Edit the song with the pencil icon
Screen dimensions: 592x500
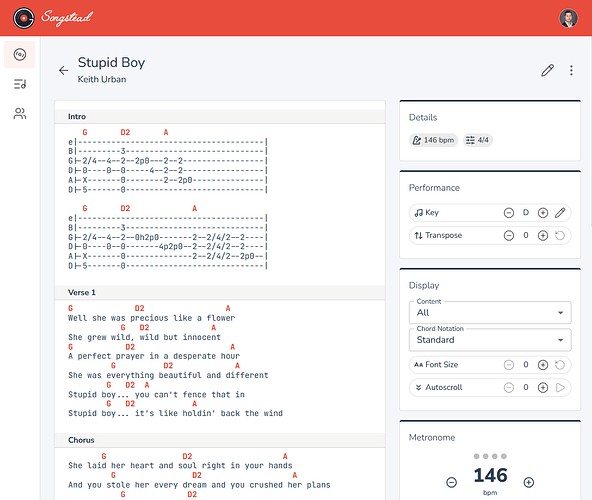tap(547, 70)
